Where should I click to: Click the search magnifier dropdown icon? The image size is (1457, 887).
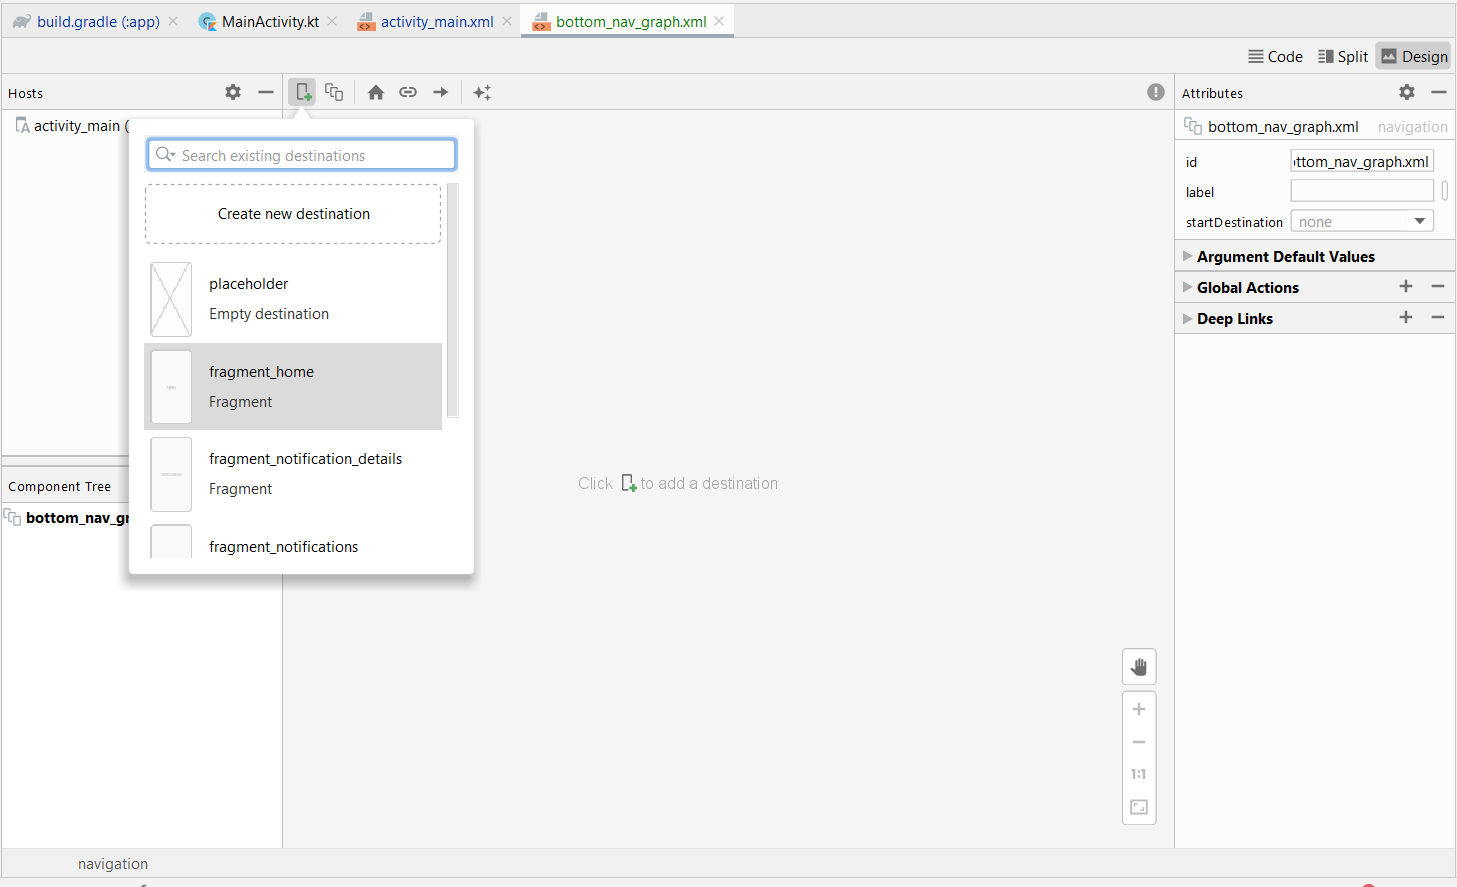(x=166, y=155)
